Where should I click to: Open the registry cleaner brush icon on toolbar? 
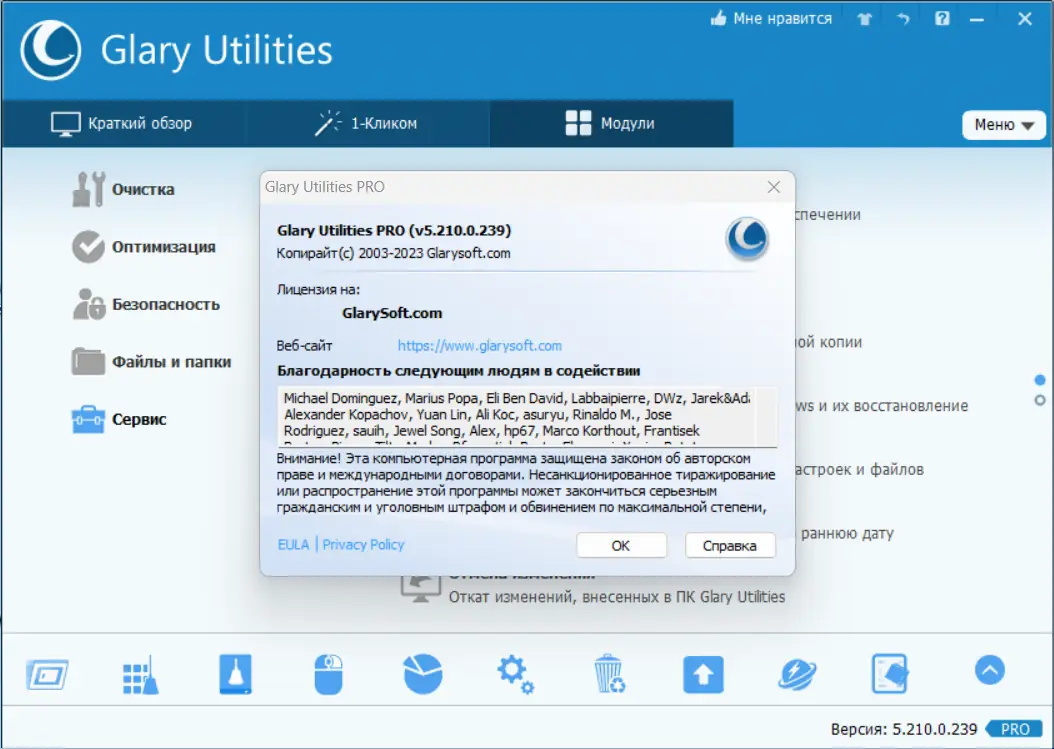tap(142, 674)
